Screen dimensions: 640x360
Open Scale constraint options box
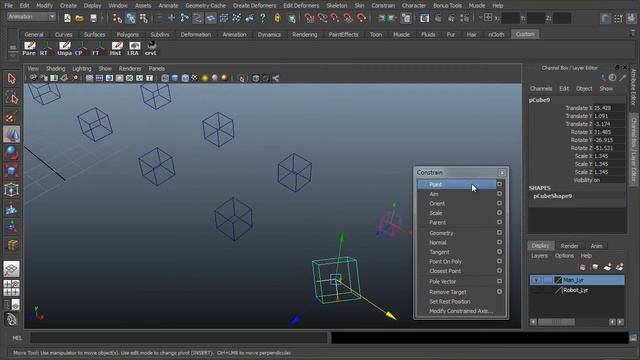click(499, 213)
